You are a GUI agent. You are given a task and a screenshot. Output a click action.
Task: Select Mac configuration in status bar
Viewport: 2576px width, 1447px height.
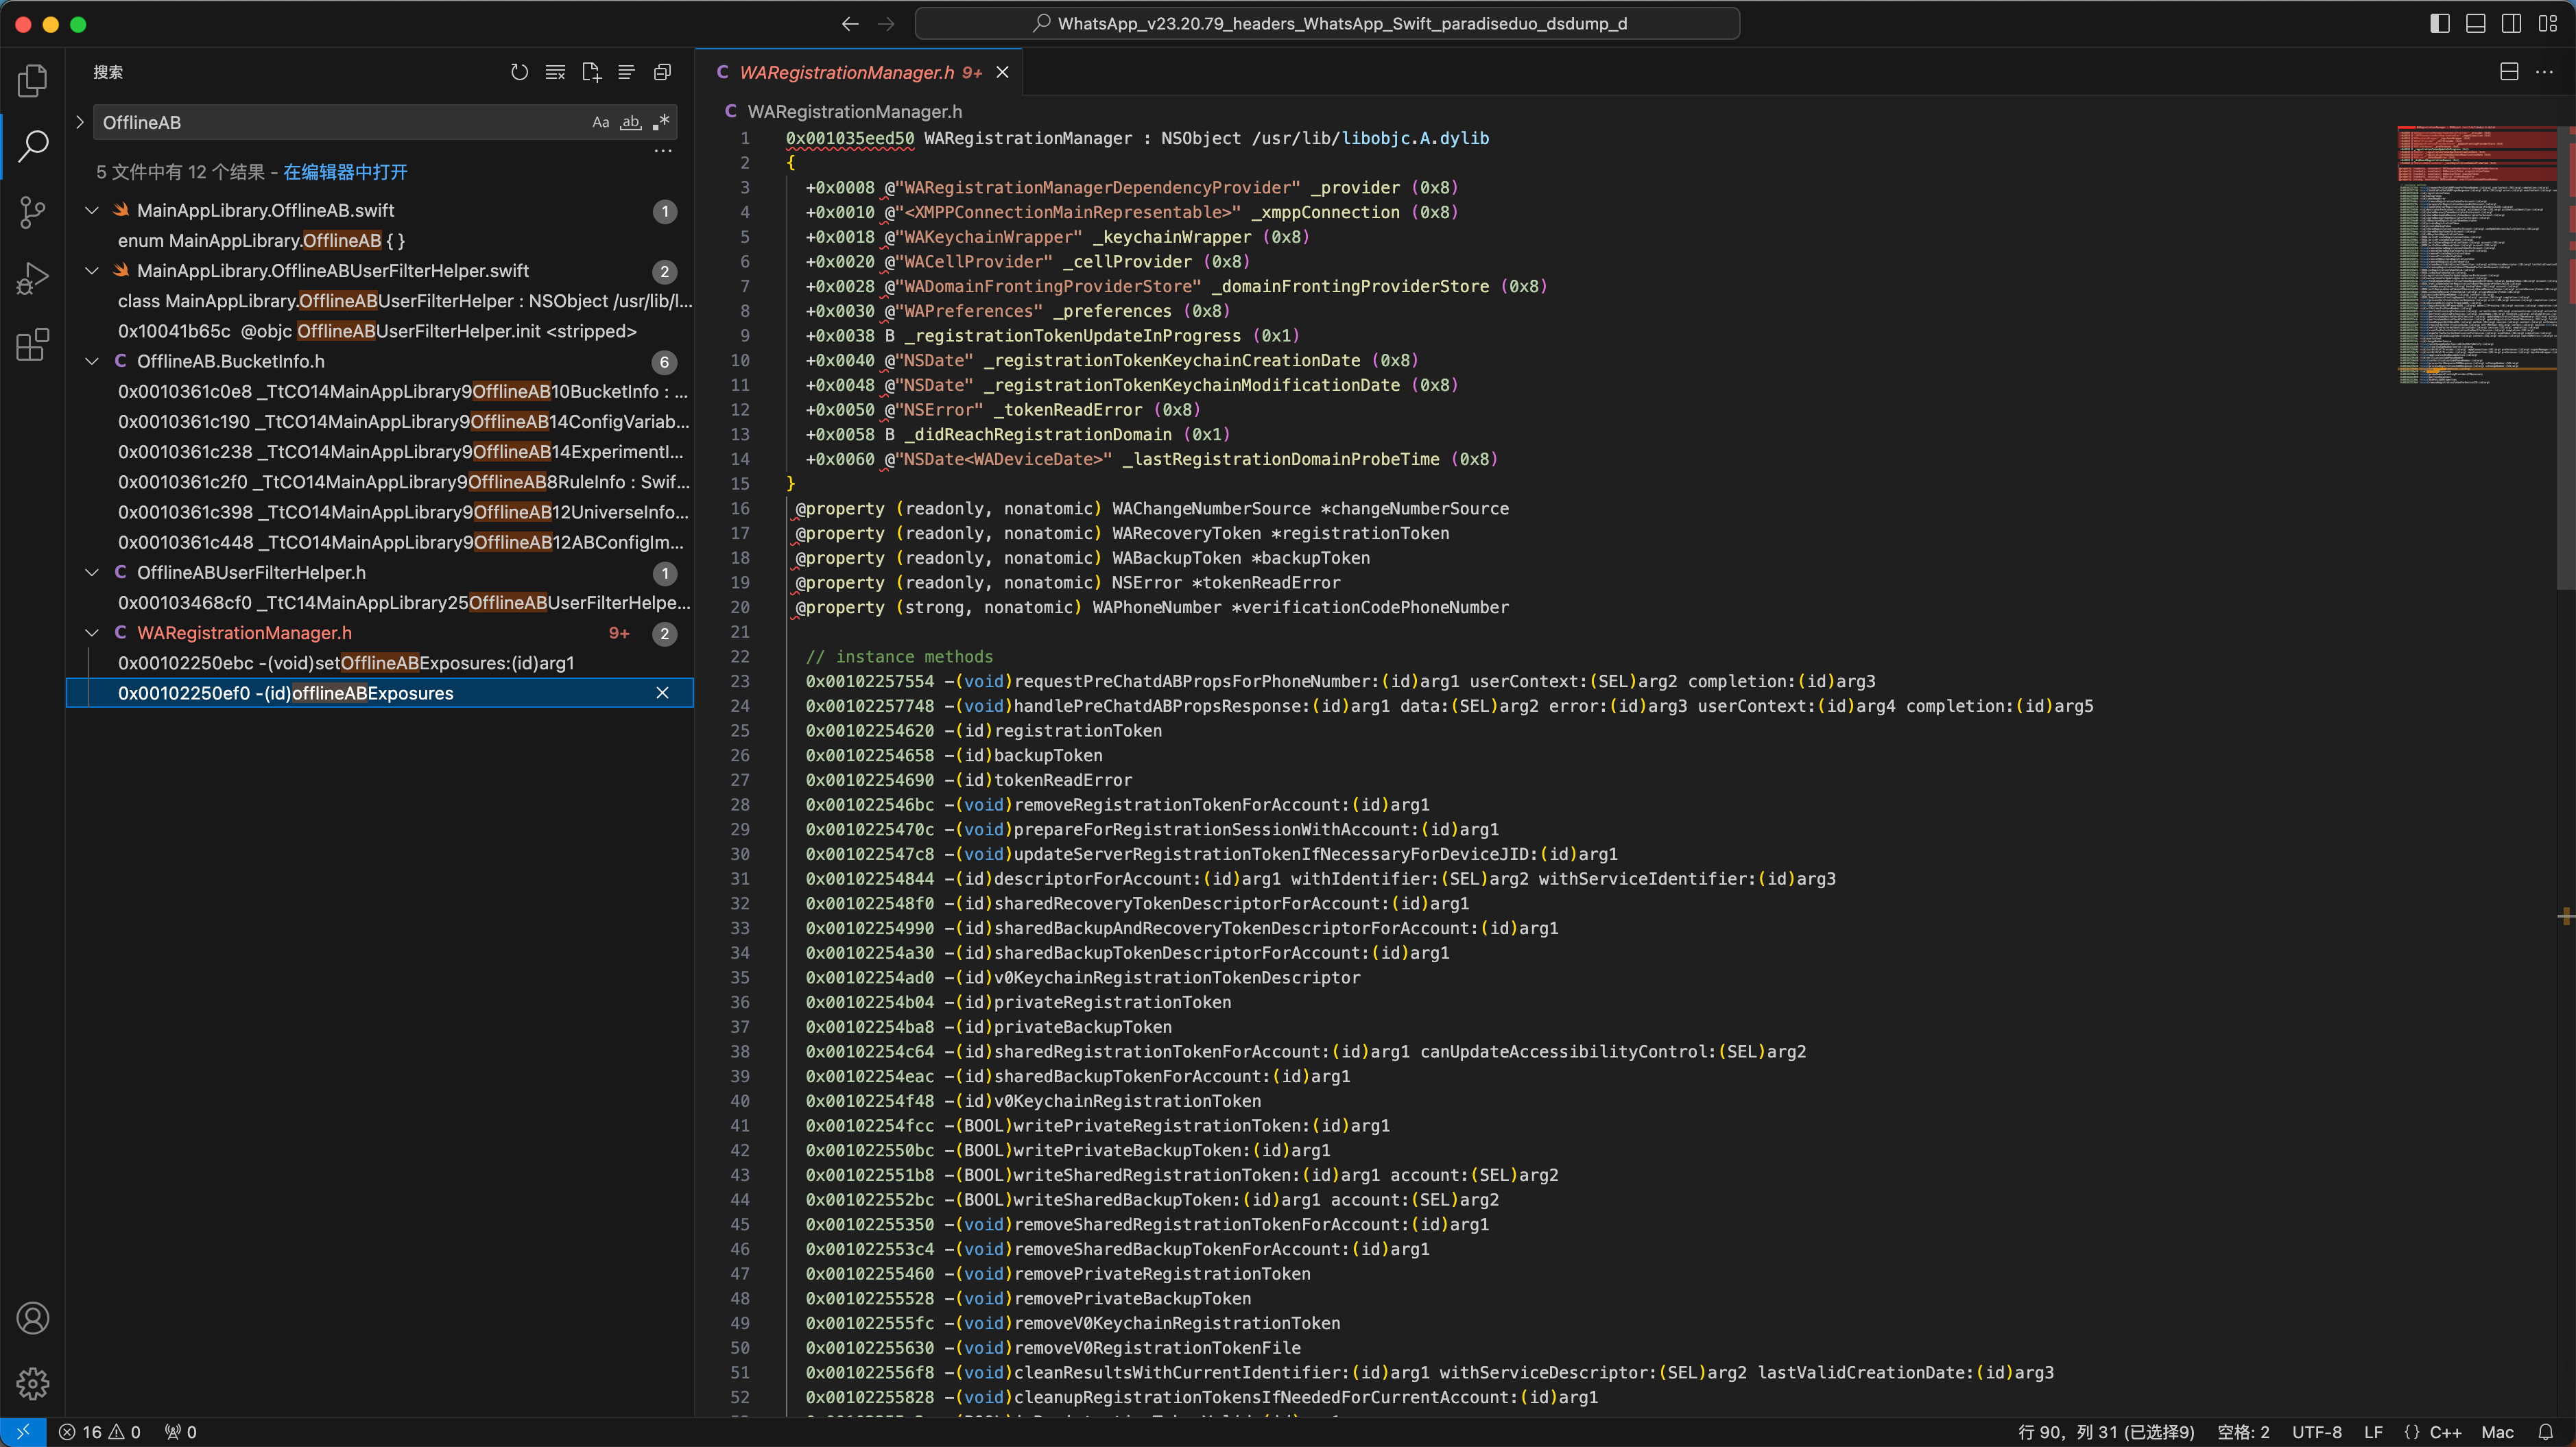(2497, 1432)
